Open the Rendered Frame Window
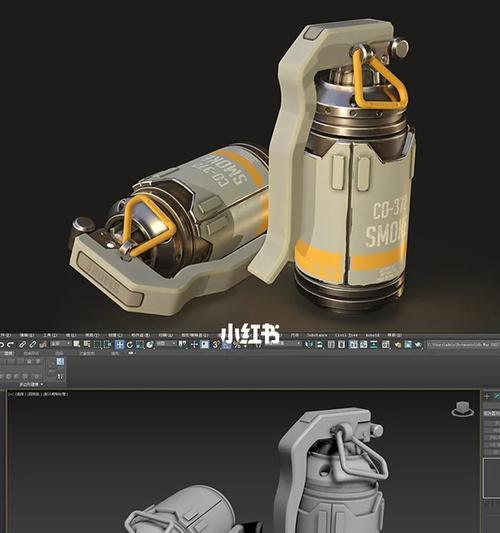The height and width of the screenshot is (533, 500). click(408, 344)
